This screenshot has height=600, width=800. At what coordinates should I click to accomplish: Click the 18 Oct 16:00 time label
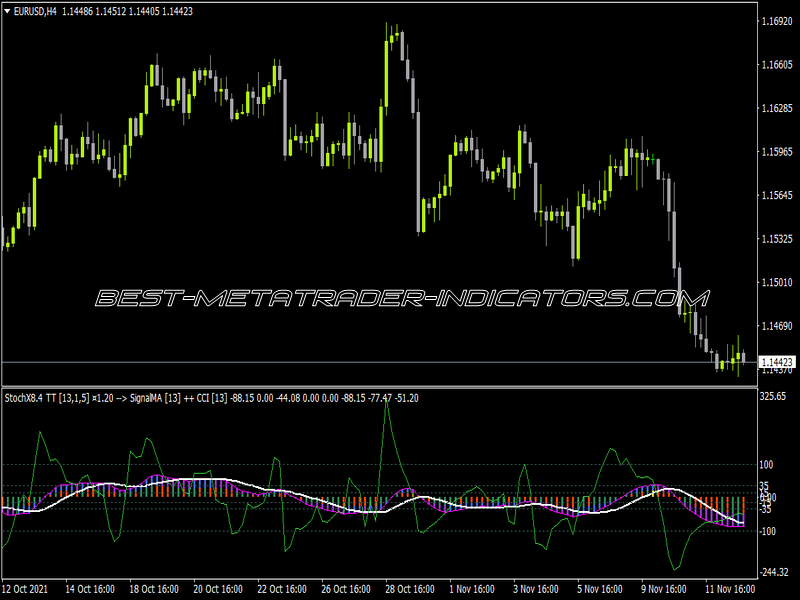tap(154, 589)
